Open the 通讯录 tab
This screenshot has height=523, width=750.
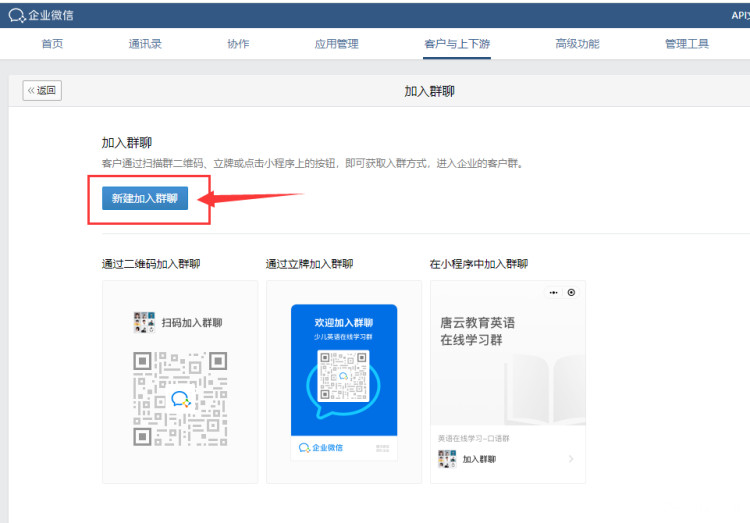[x=145, y=44]
